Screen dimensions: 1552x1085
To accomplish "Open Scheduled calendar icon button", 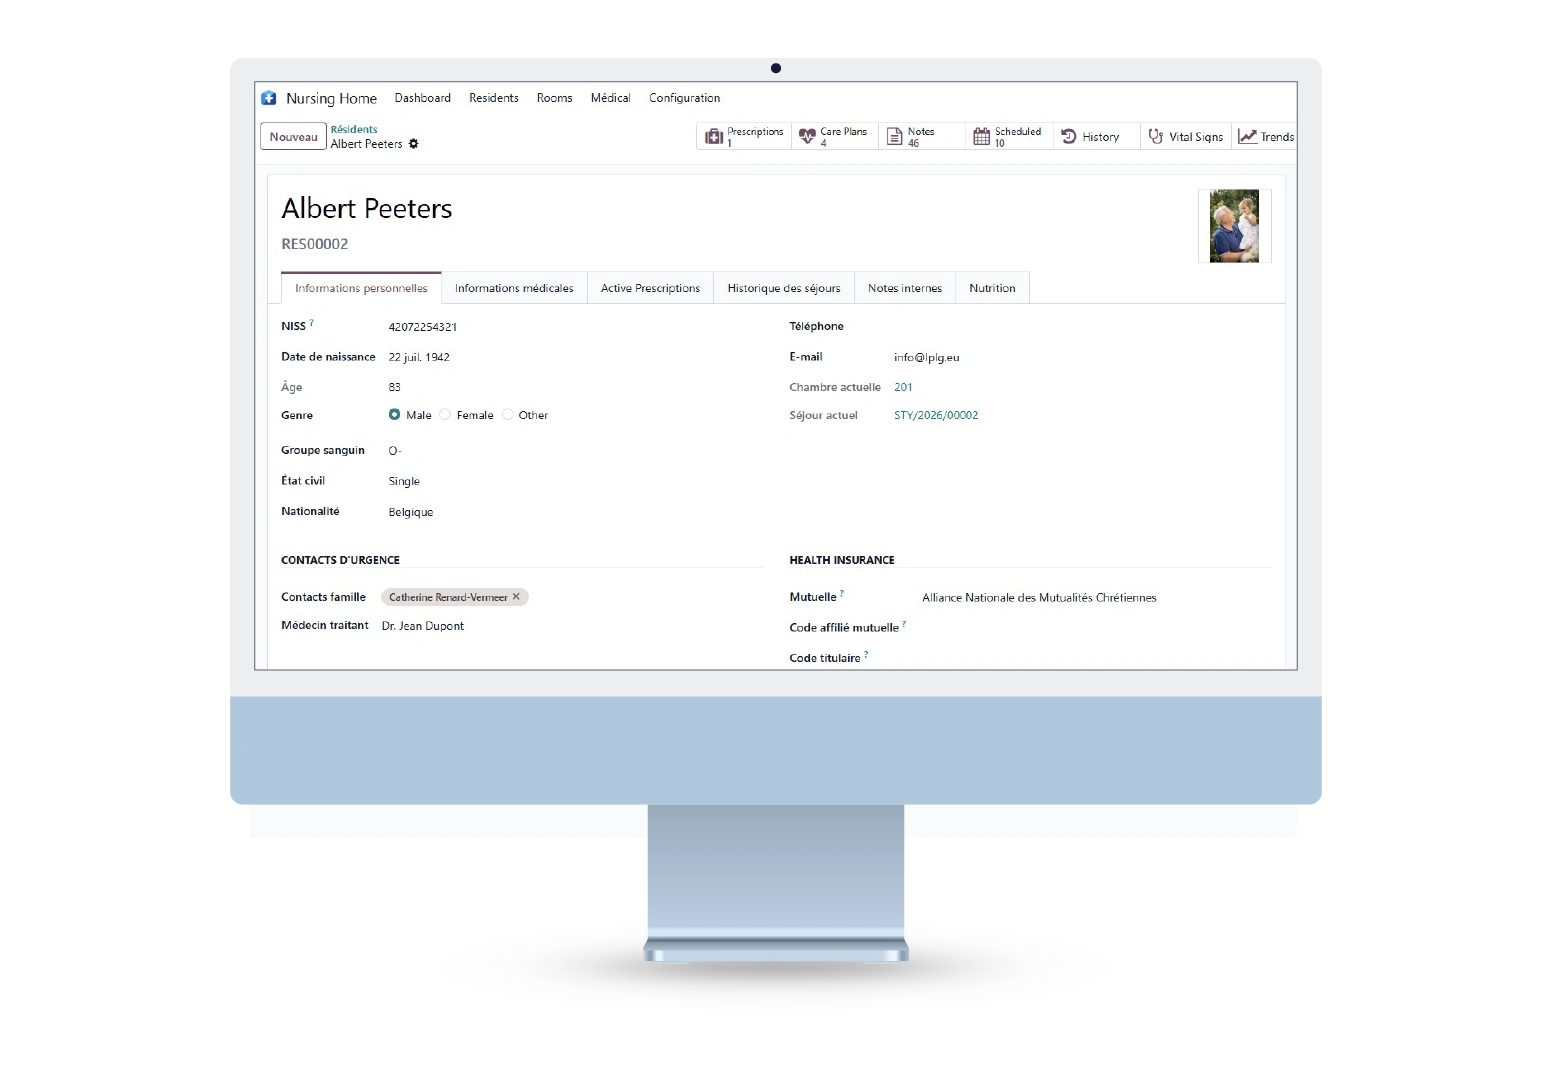I will [982, 137].
